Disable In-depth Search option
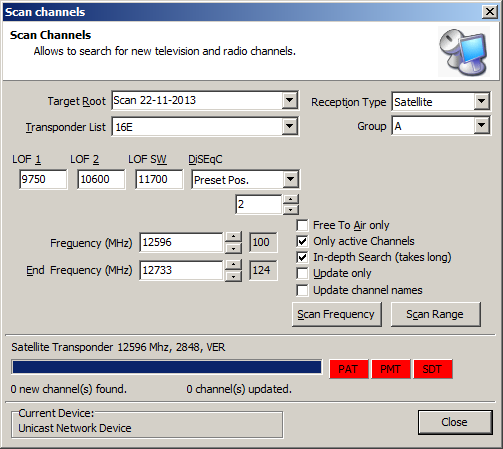Screen dimensions: 503x449 pyautogui.click(x=302, y=257)
